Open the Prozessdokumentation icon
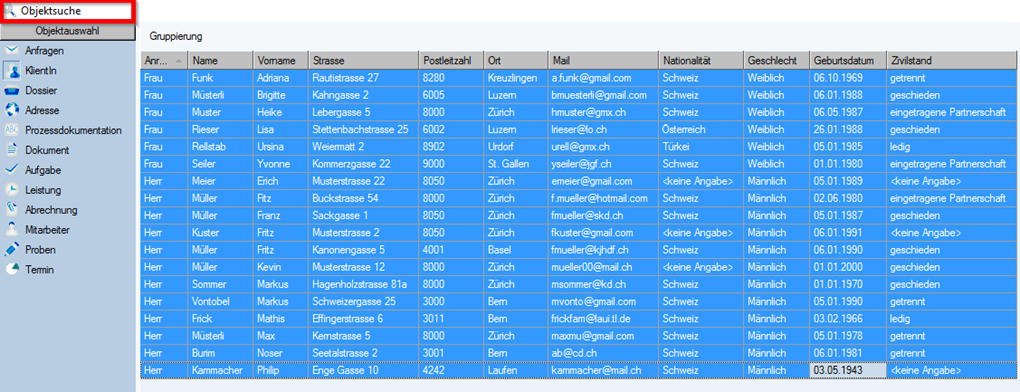The width and height of the screenshot is (1020, 392). 11,130
